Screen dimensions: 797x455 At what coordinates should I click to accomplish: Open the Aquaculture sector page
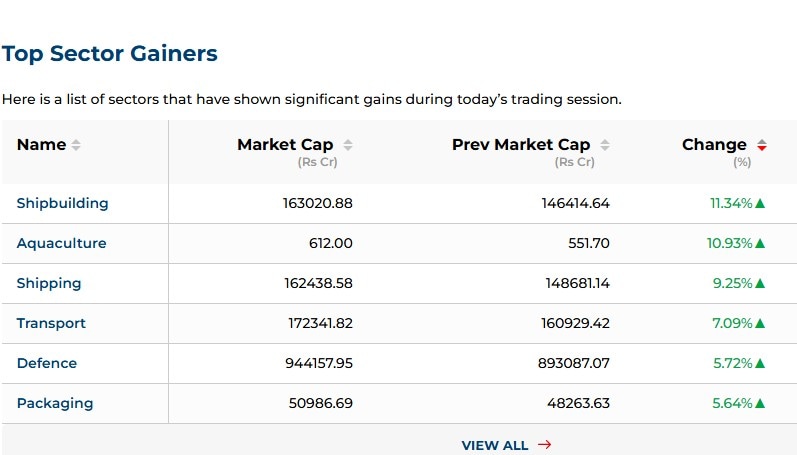61,243
